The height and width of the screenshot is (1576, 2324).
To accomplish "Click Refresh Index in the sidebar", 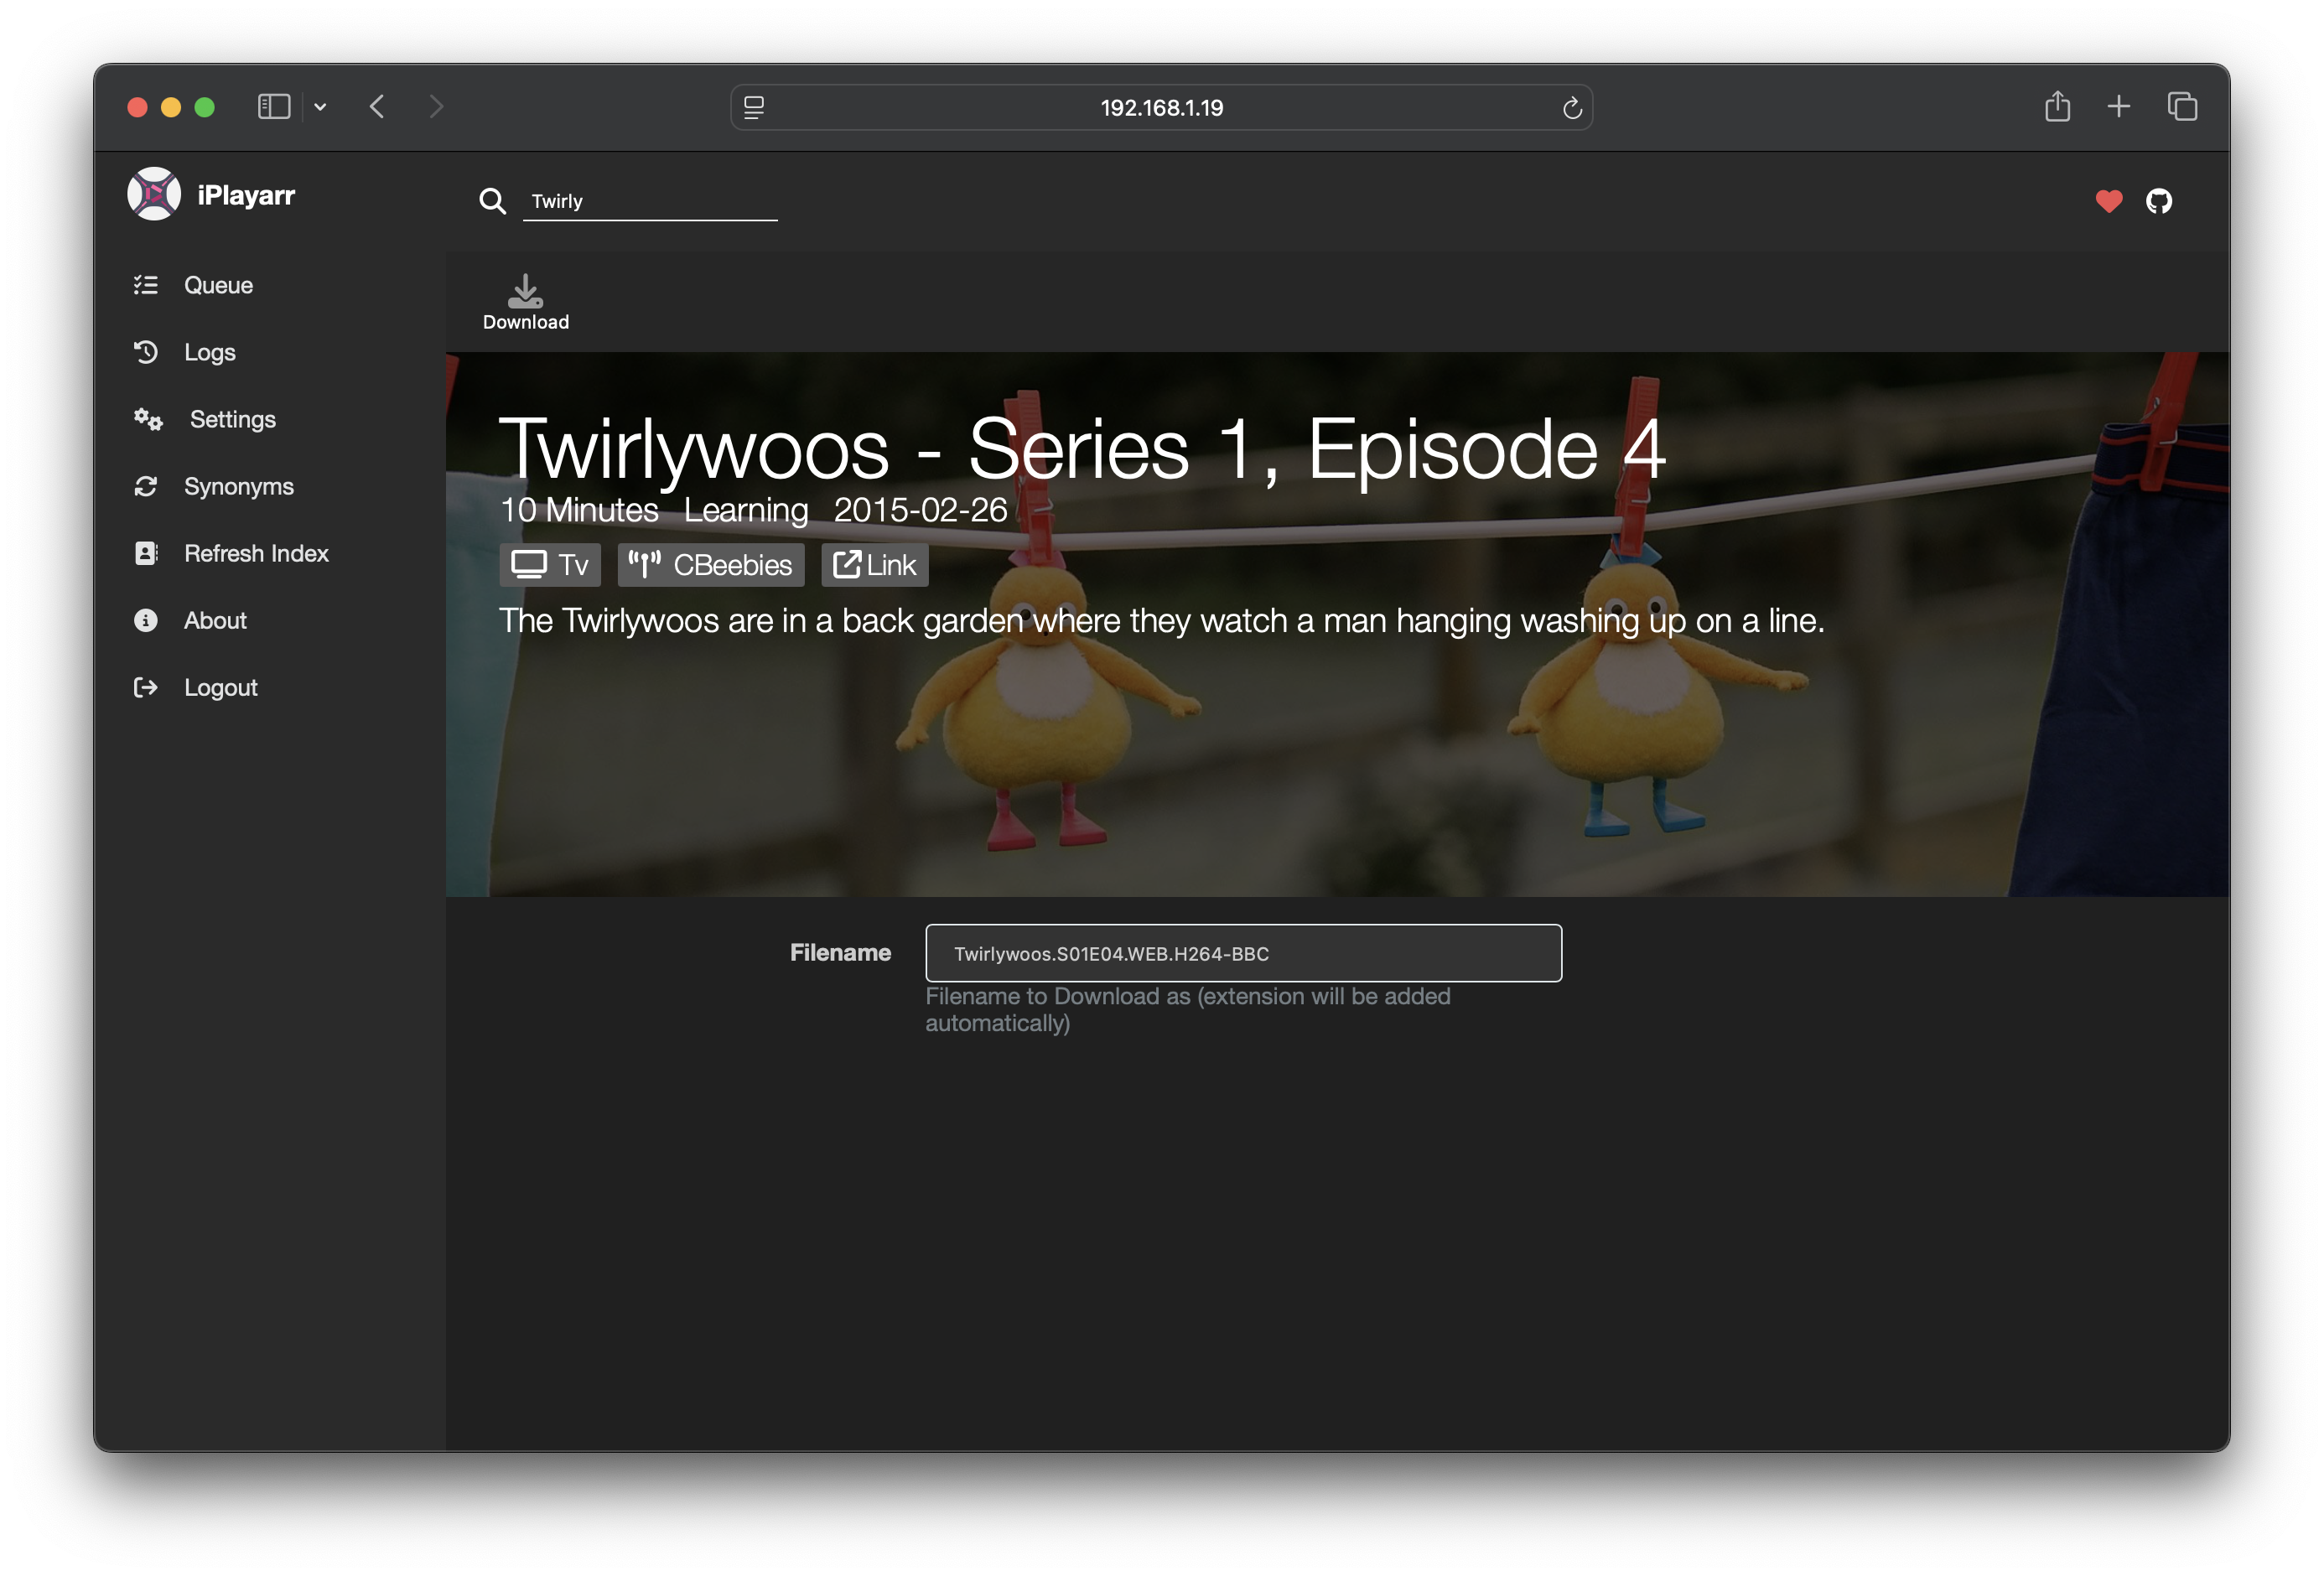I will click(x=256, y=553).
